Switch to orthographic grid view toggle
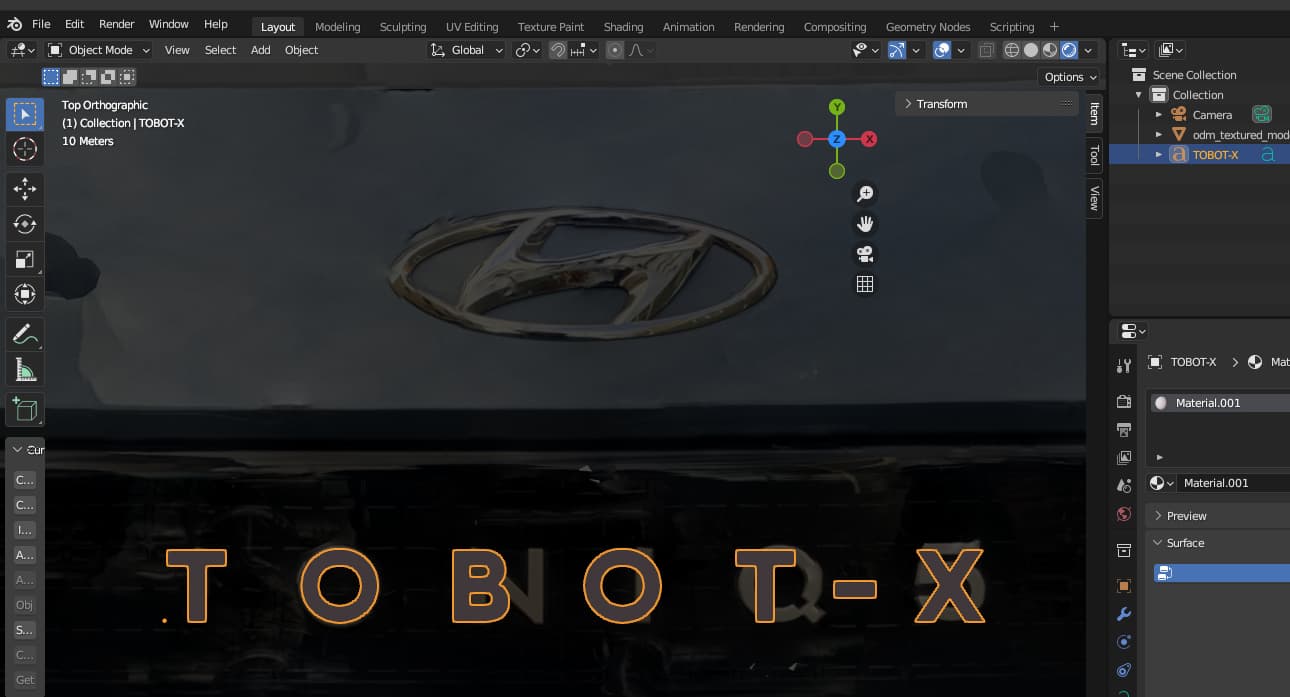 865,284
